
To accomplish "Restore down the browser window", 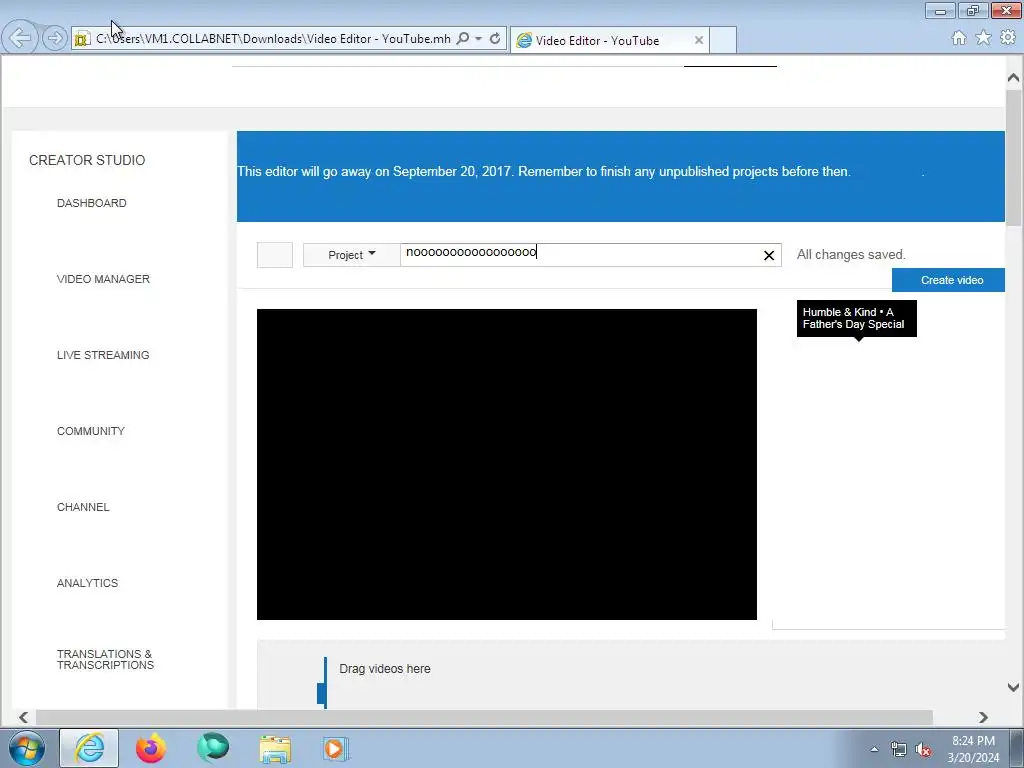I will tap(973, 11).
